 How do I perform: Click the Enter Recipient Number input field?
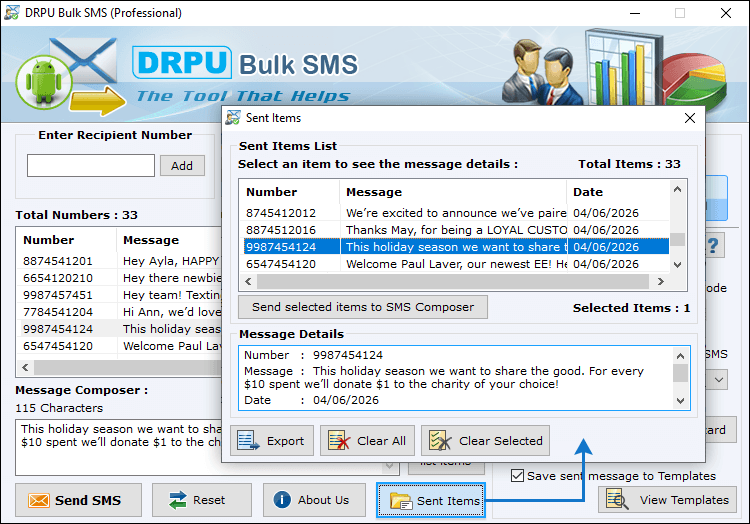click(x=91, y=165)
